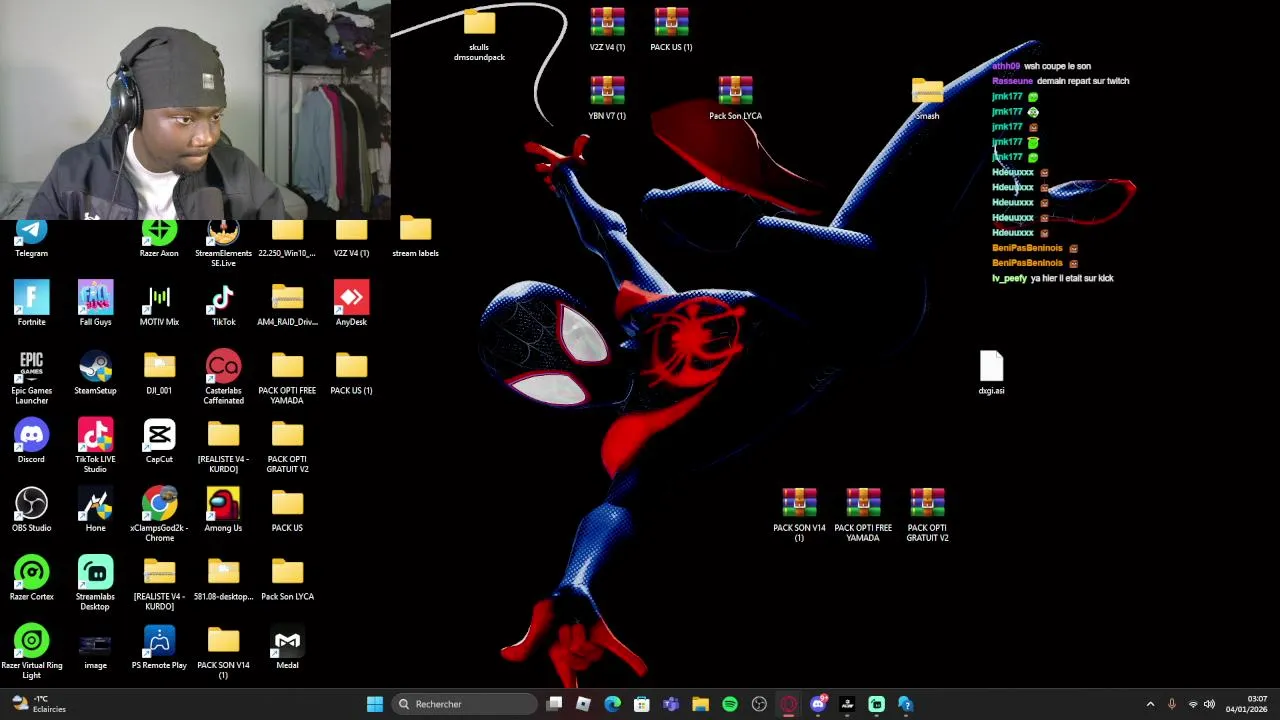Open the xClampsGod2k Chrome shortcut

click(159, 514)
